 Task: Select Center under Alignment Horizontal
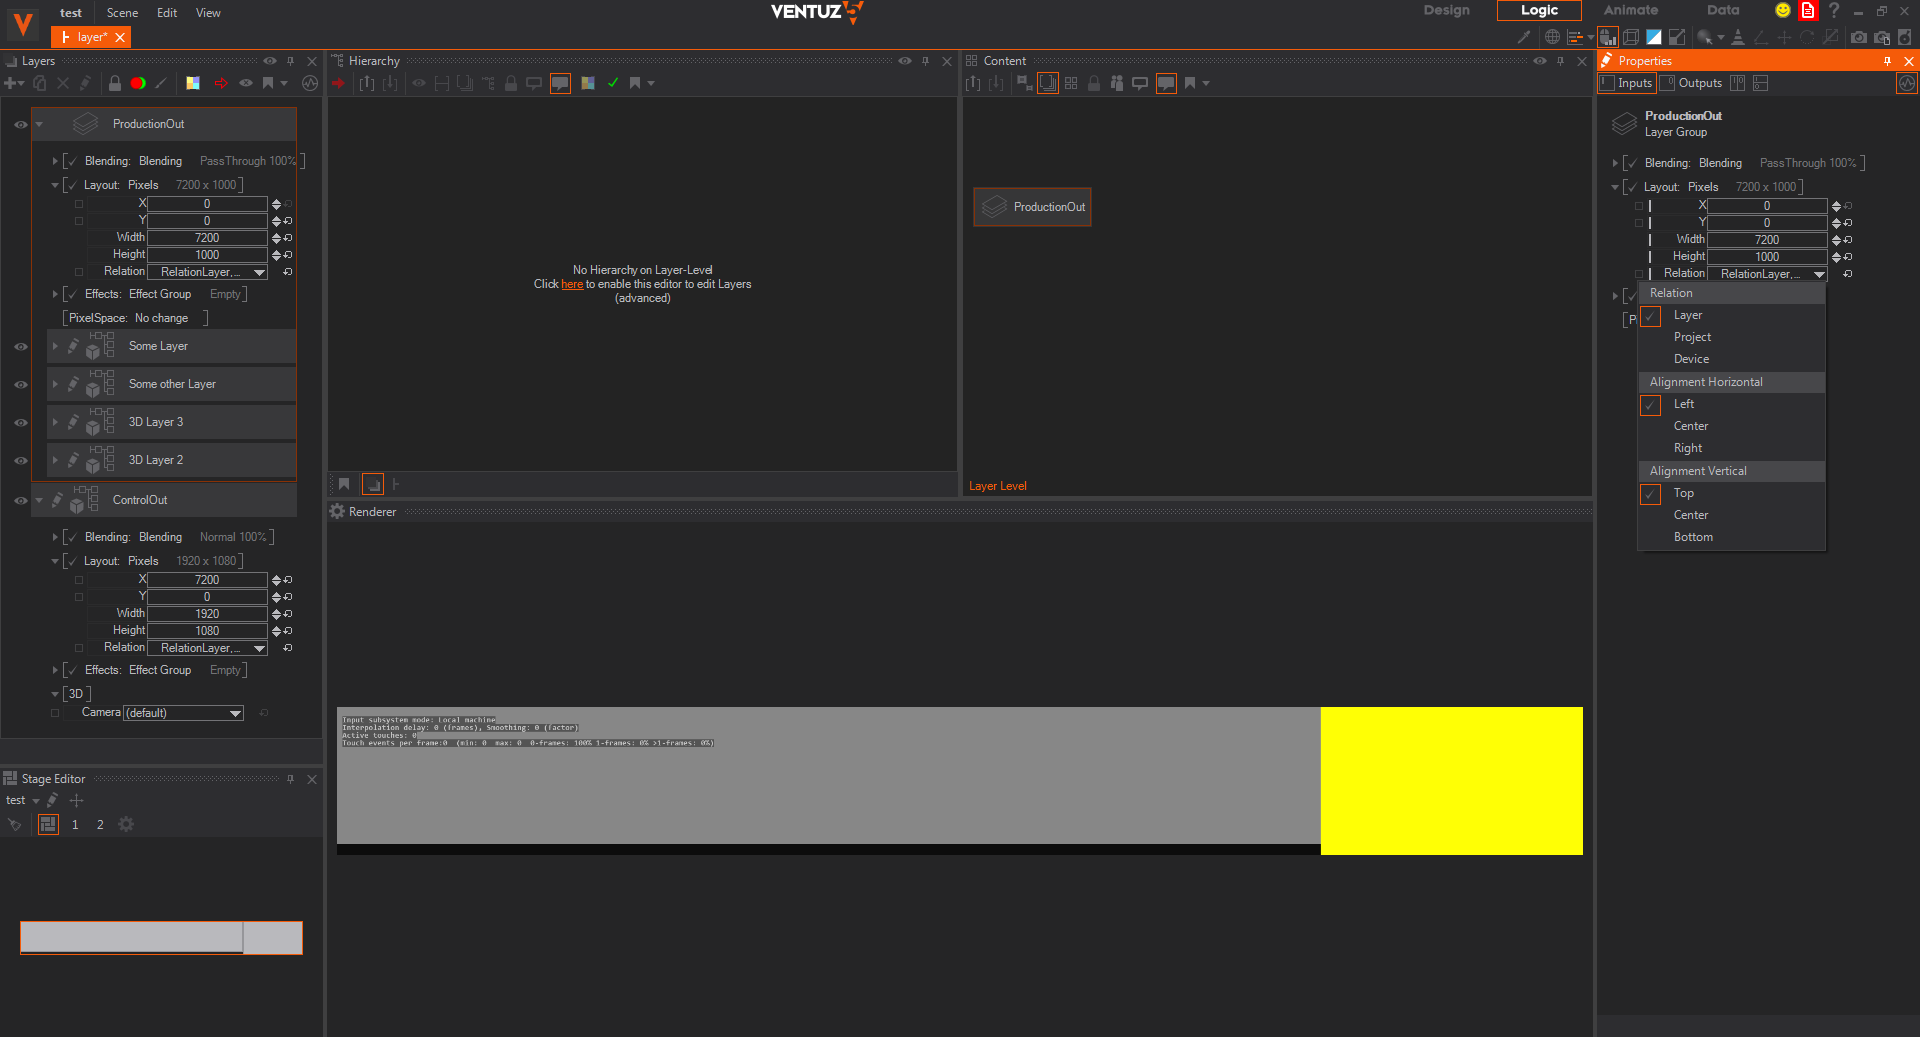1691,426
